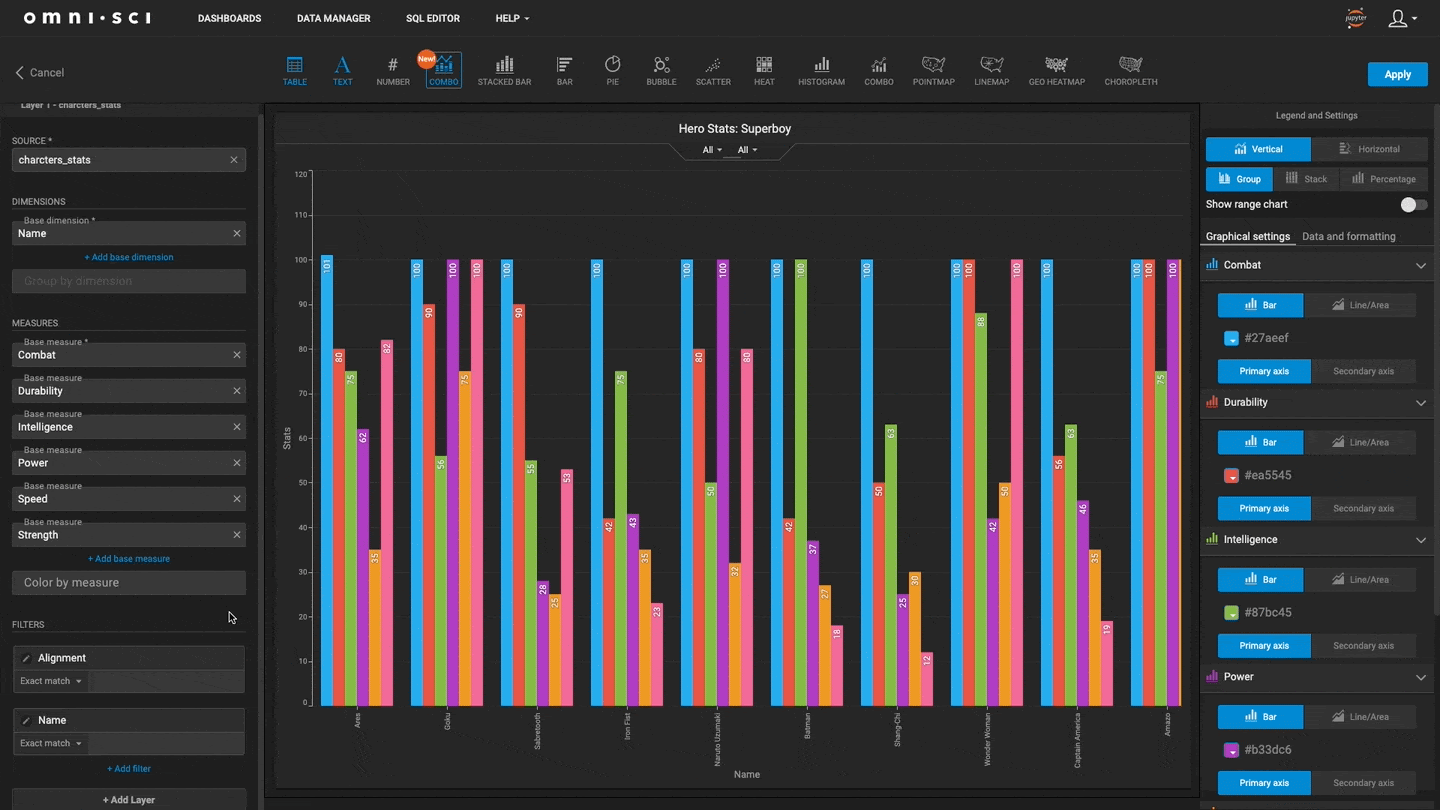The width and height of the screenshot is (1440, 810).
Task: Set Combat series to Line/Area
Action: [1360, 305]
